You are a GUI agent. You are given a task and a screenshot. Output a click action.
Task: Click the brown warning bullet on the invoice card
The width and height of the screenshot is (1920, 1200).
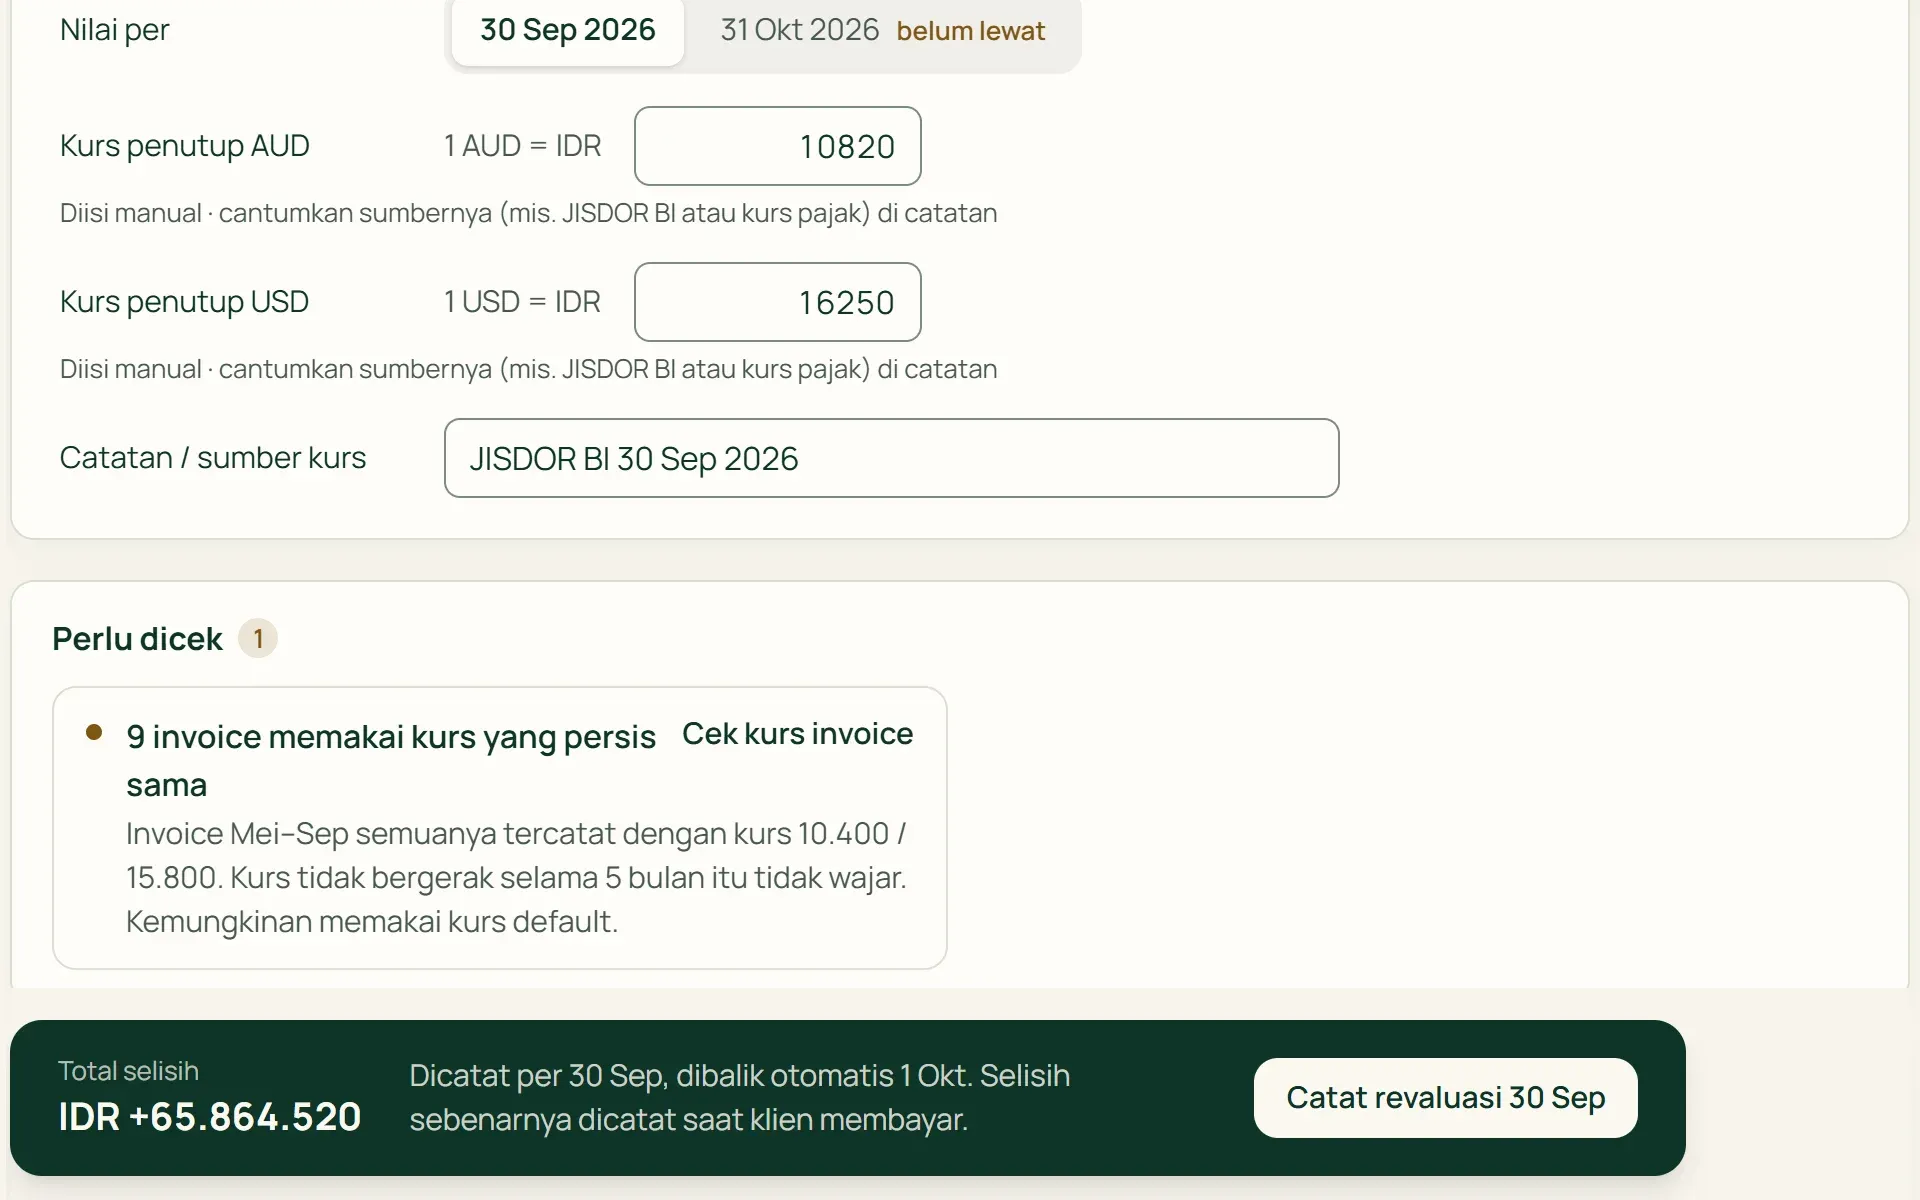pyautogui.click(x=94, y=732)
